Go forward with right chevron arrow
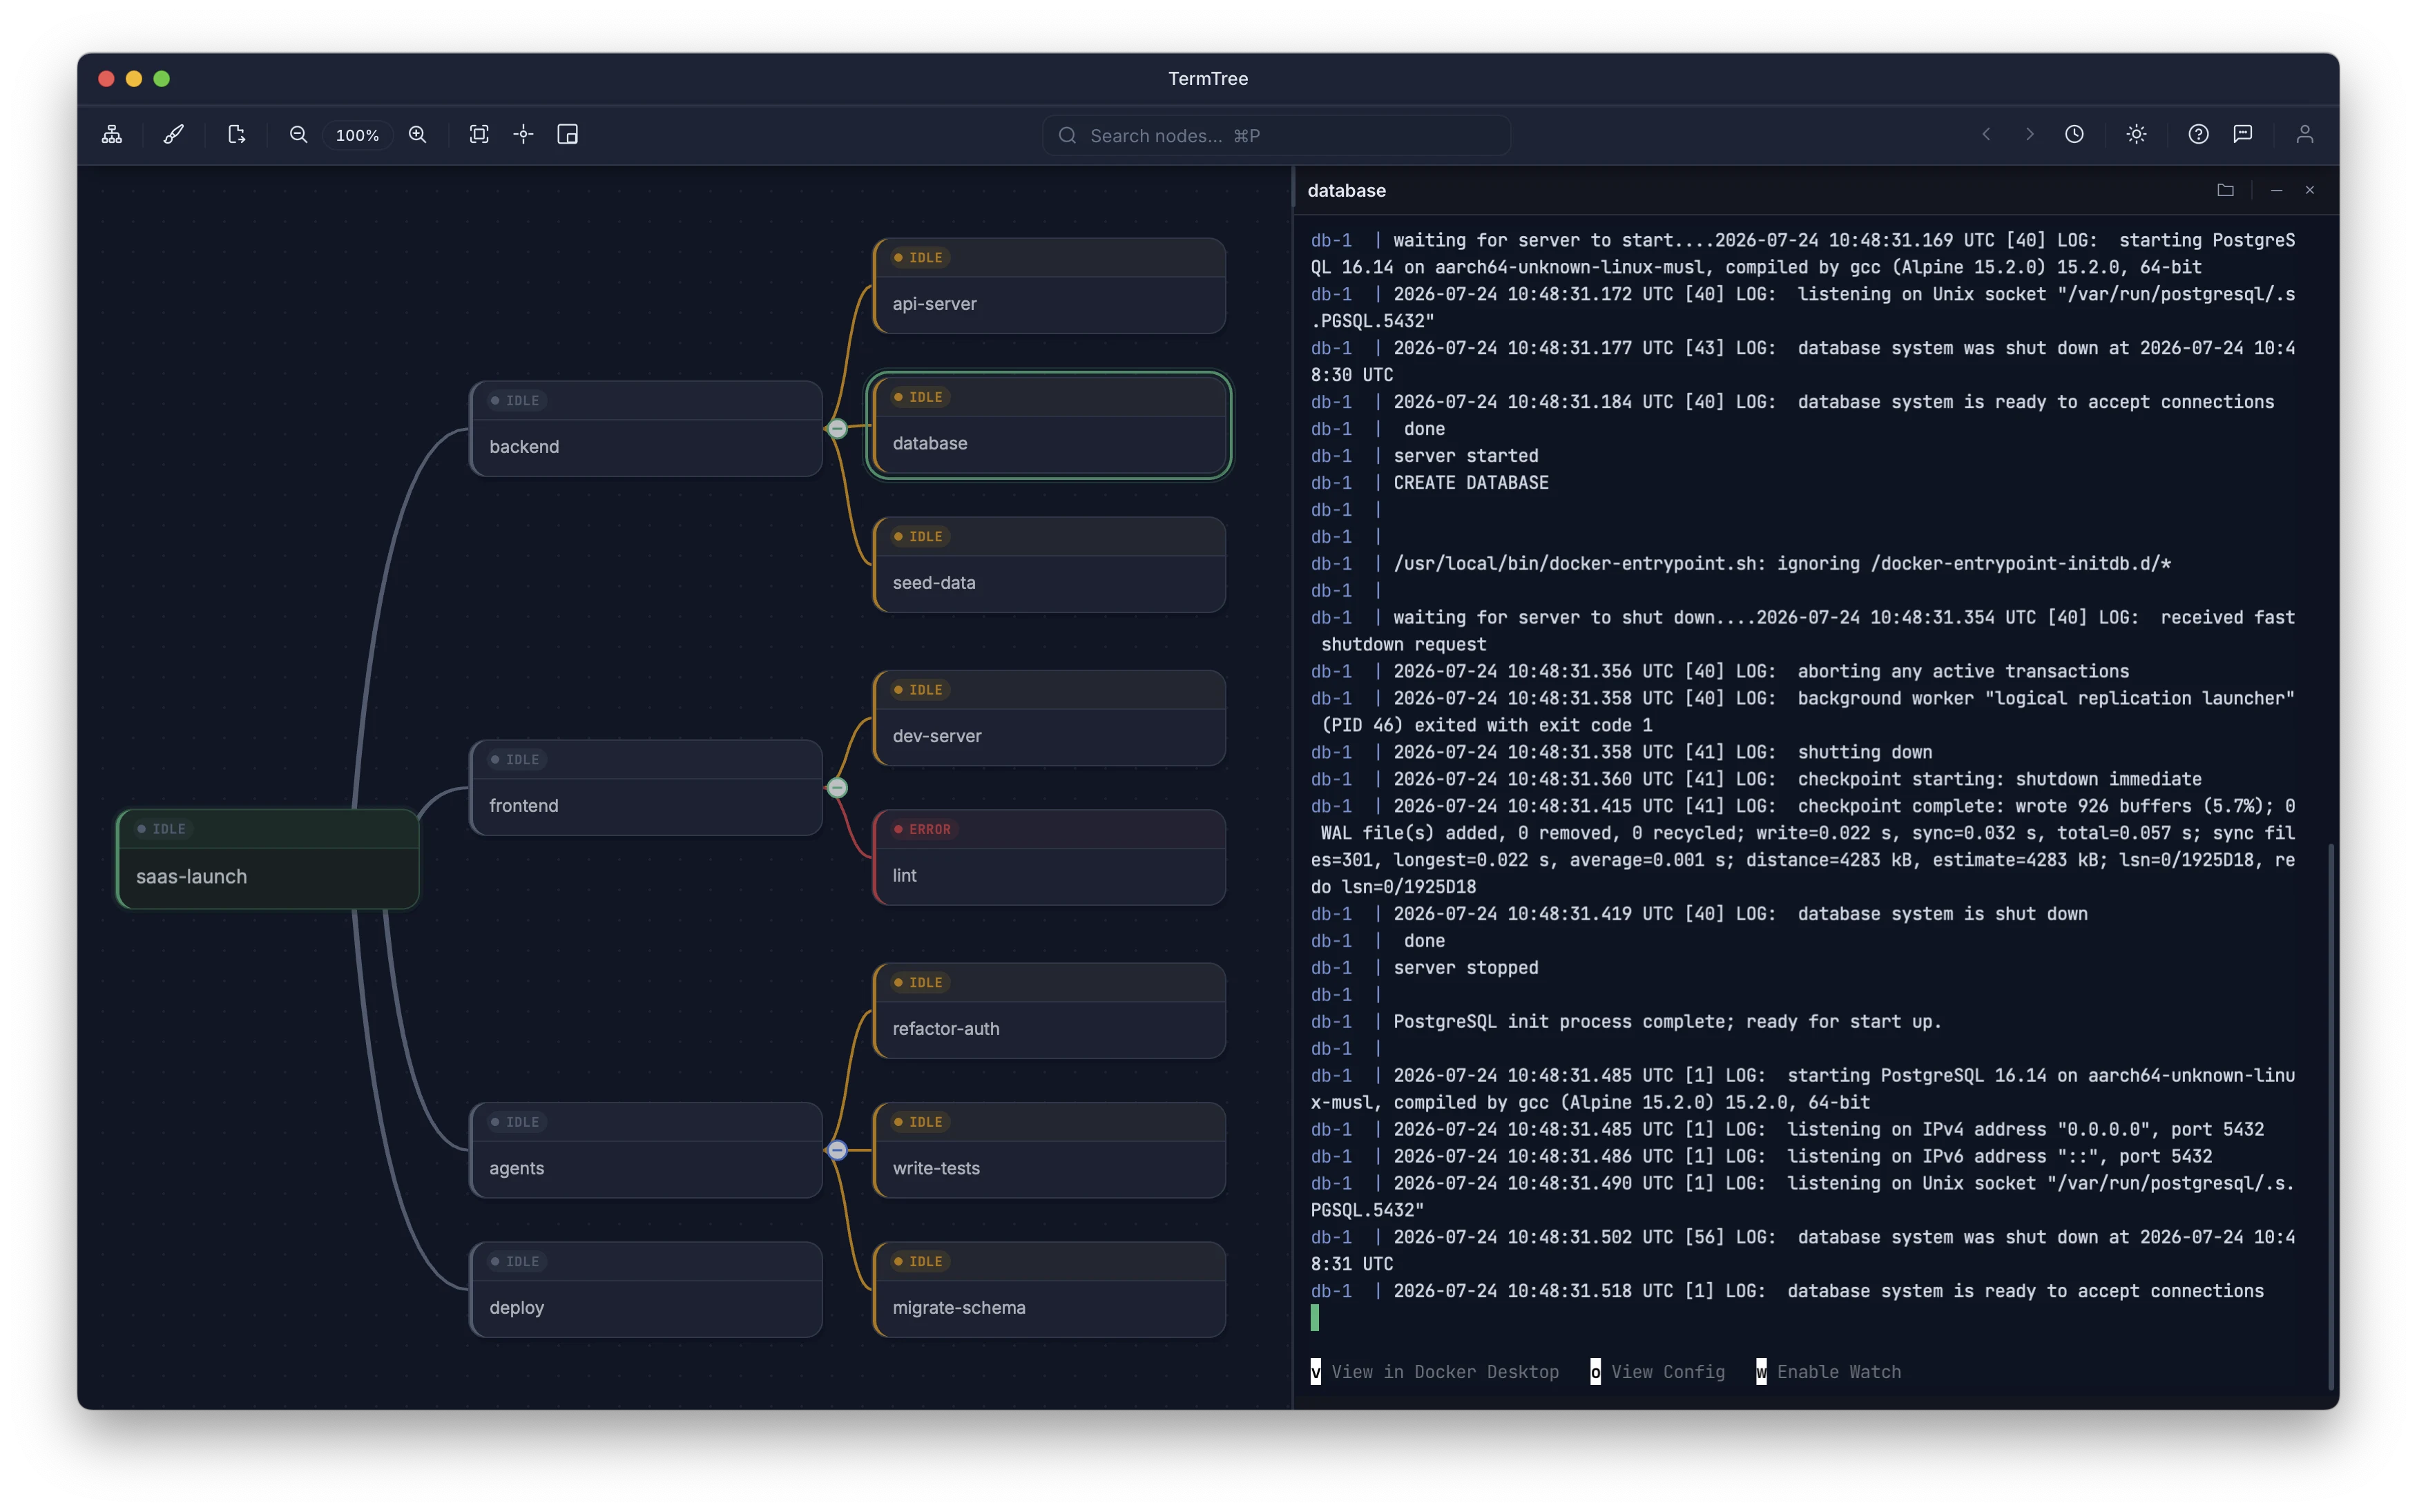 (2029, 135)
